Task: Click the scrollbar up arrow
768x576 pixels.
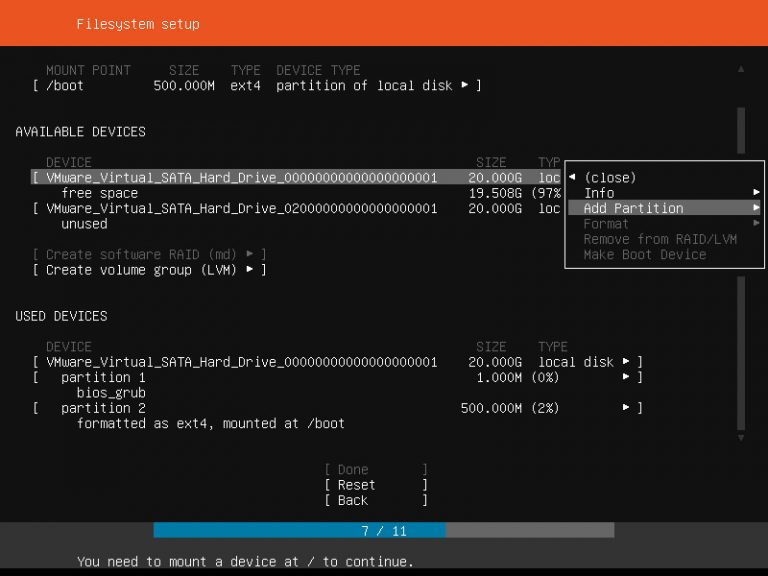Action: pyautogui.click(x=741, y=70)
